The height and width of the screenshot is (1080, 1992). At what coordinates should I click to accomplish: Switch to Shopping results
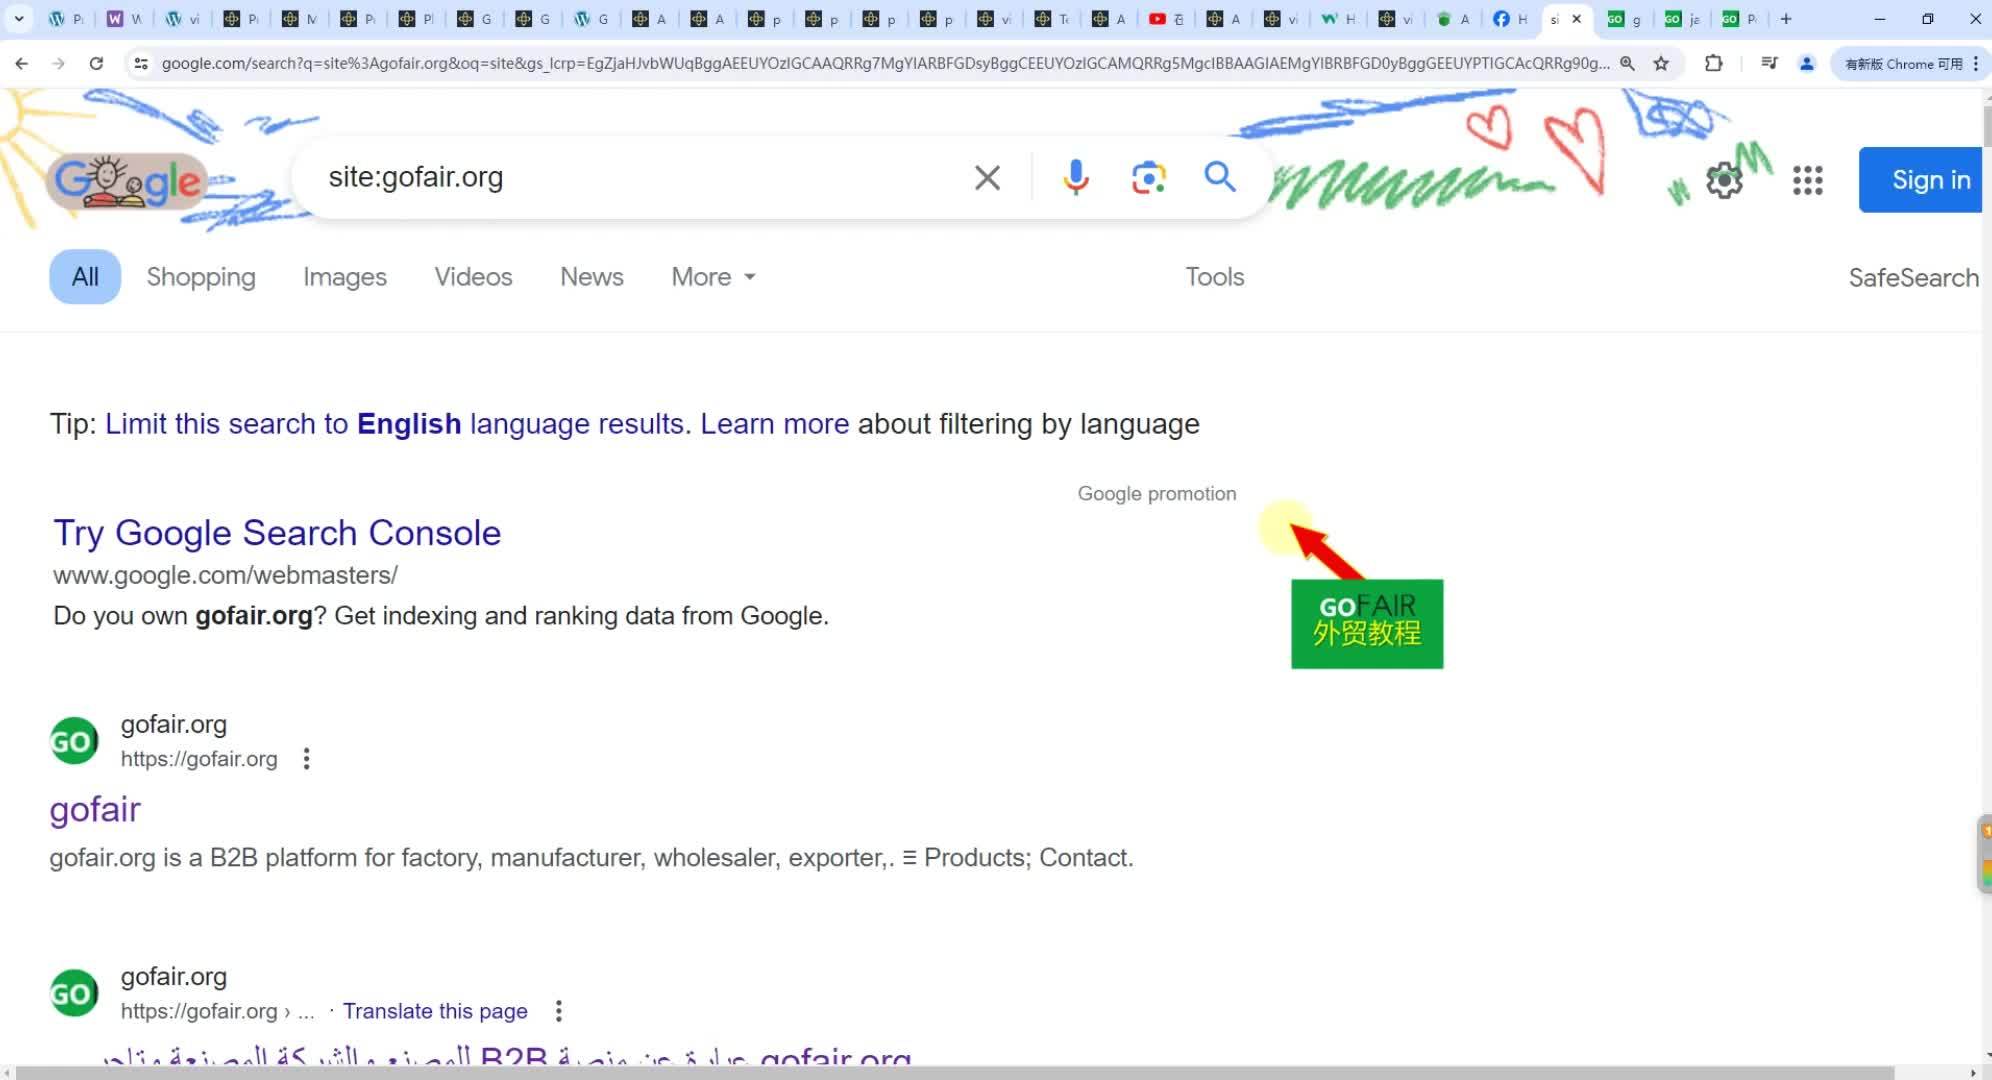click(x=201, y=277)
